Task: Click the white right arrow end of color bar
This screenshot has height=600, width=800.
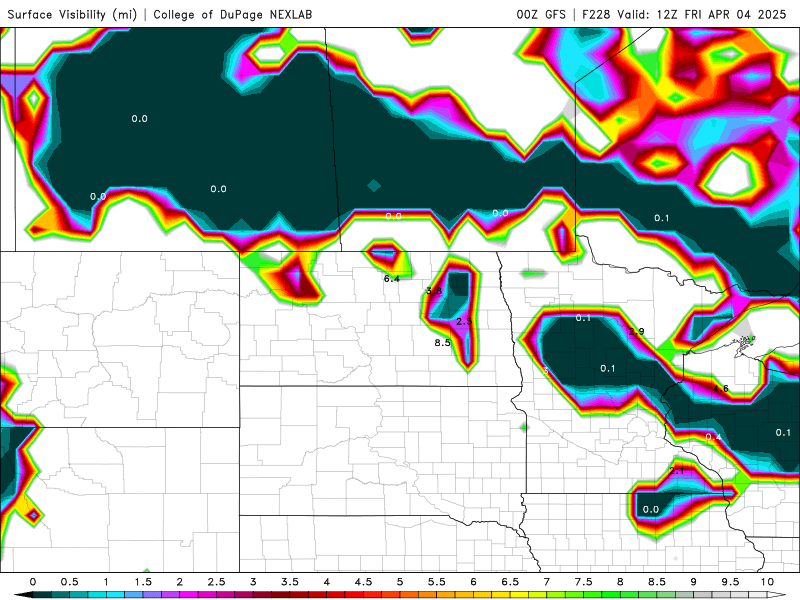Action: [777, 595]
